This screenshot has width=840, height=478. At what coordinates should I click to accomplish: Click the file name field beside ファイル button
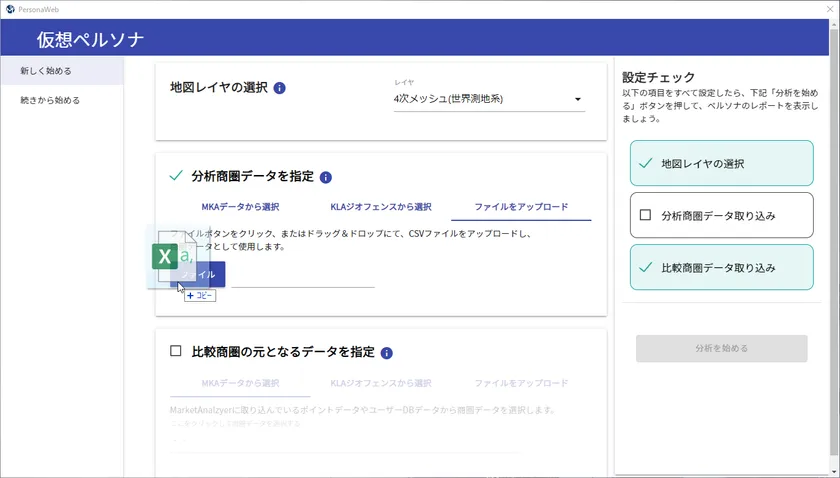tap(303, 276)
